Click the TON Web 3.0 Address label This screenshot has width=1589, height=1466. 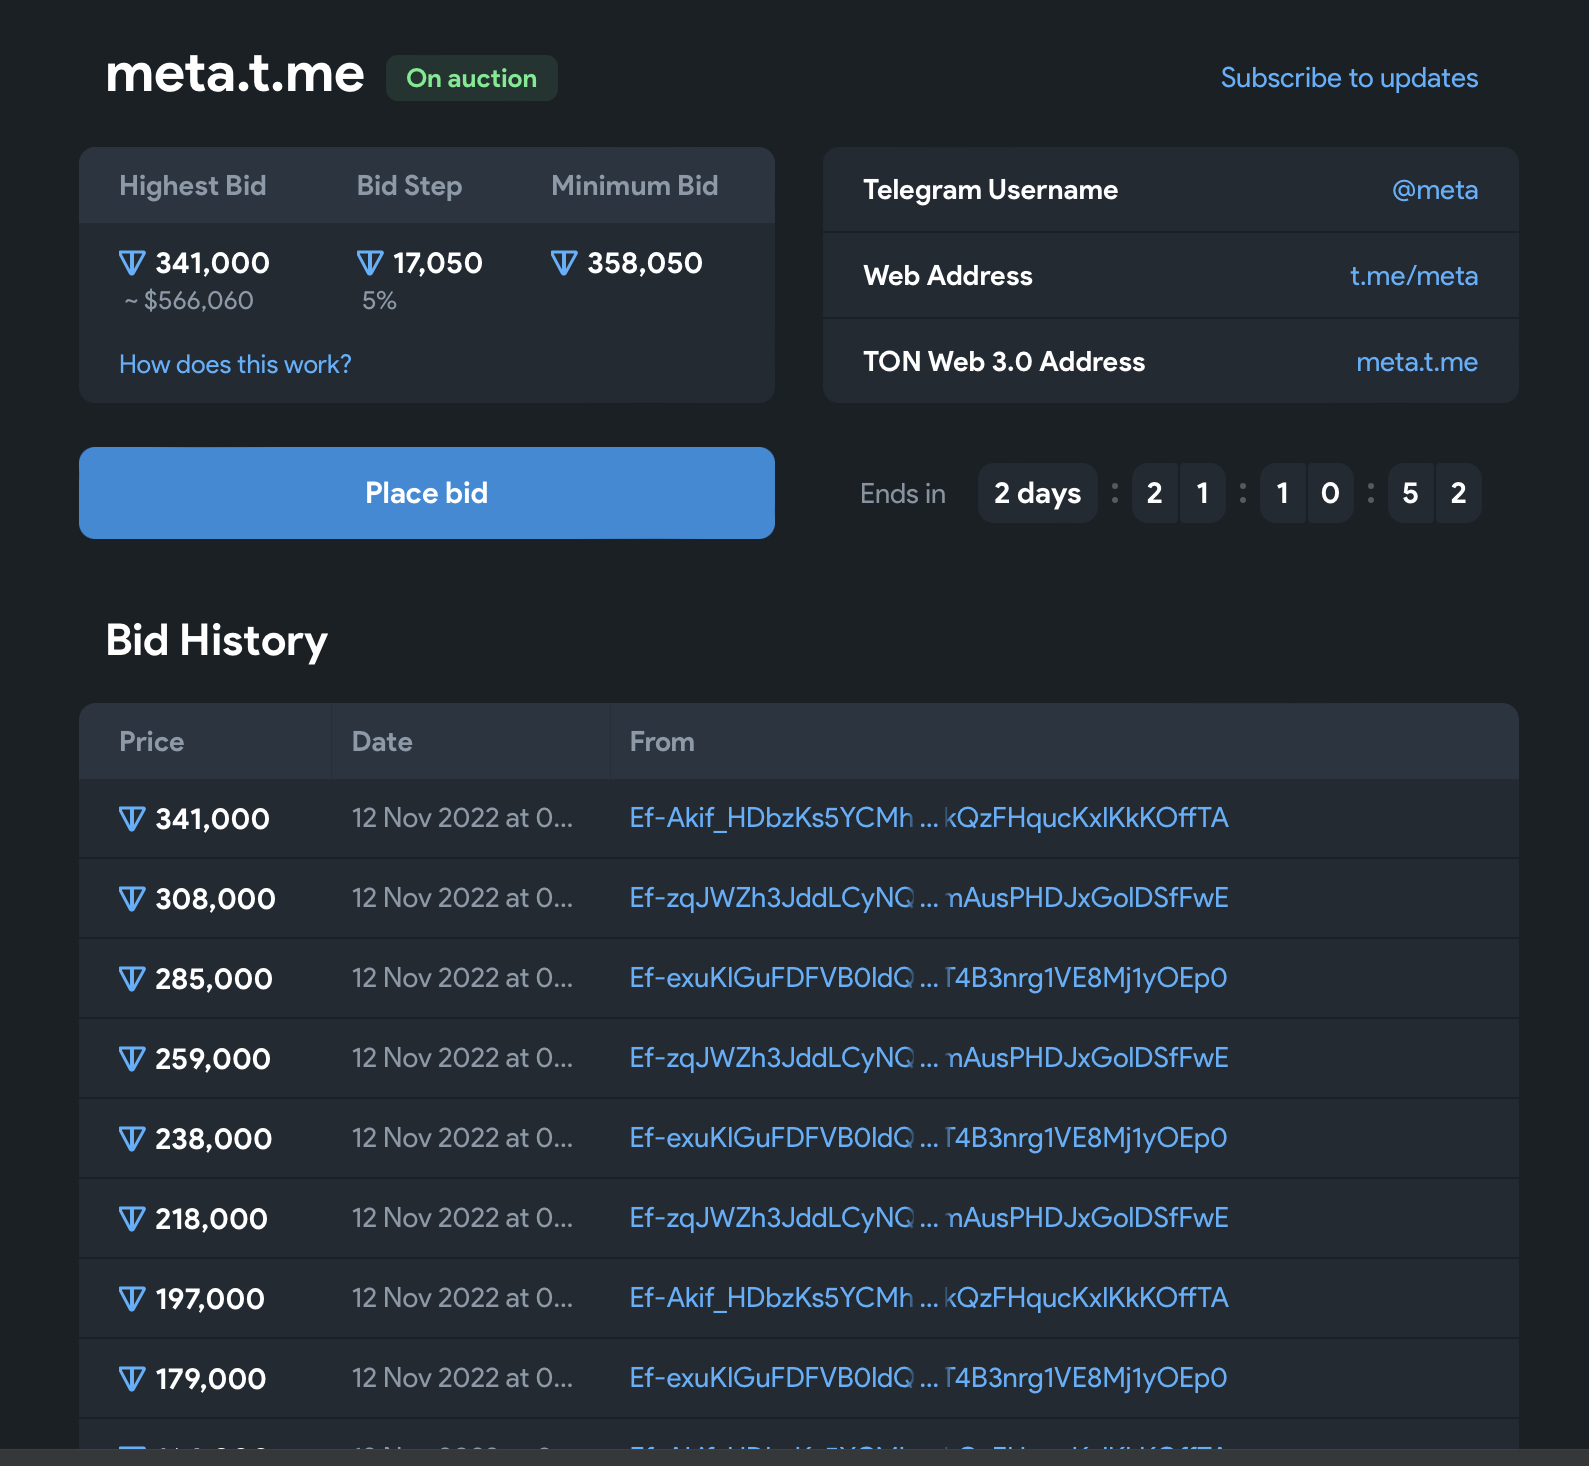1004,362
